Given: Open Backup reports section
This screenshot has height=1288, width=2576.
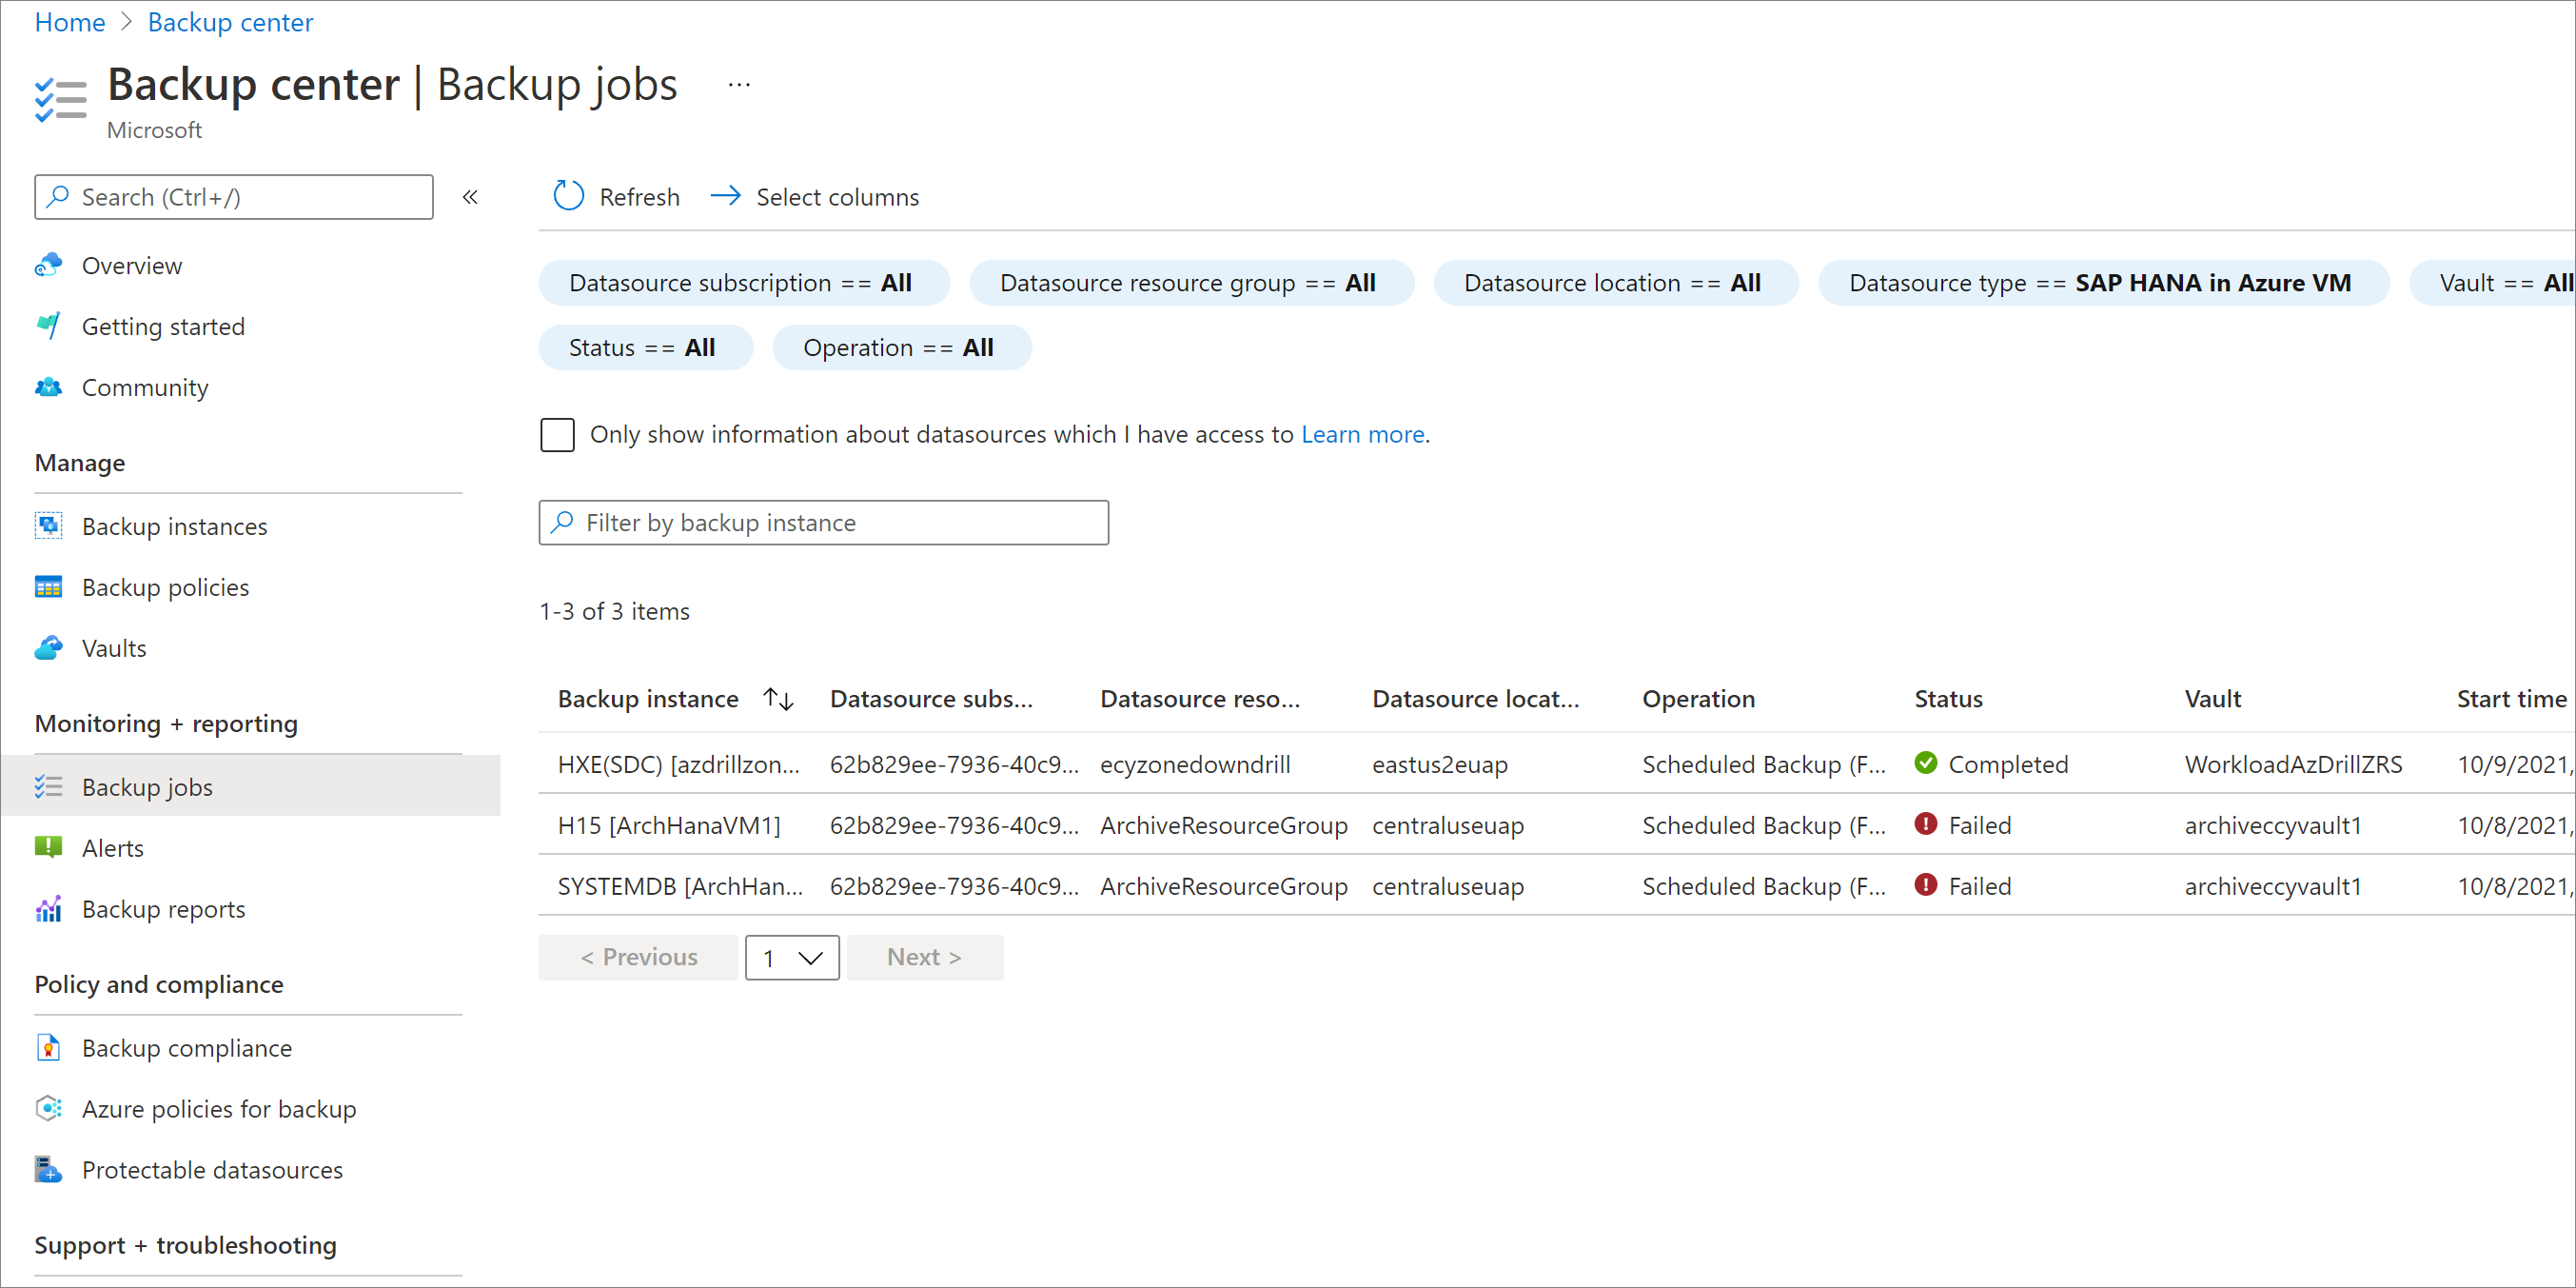Looking at the screenshot, I should point(165,908).
